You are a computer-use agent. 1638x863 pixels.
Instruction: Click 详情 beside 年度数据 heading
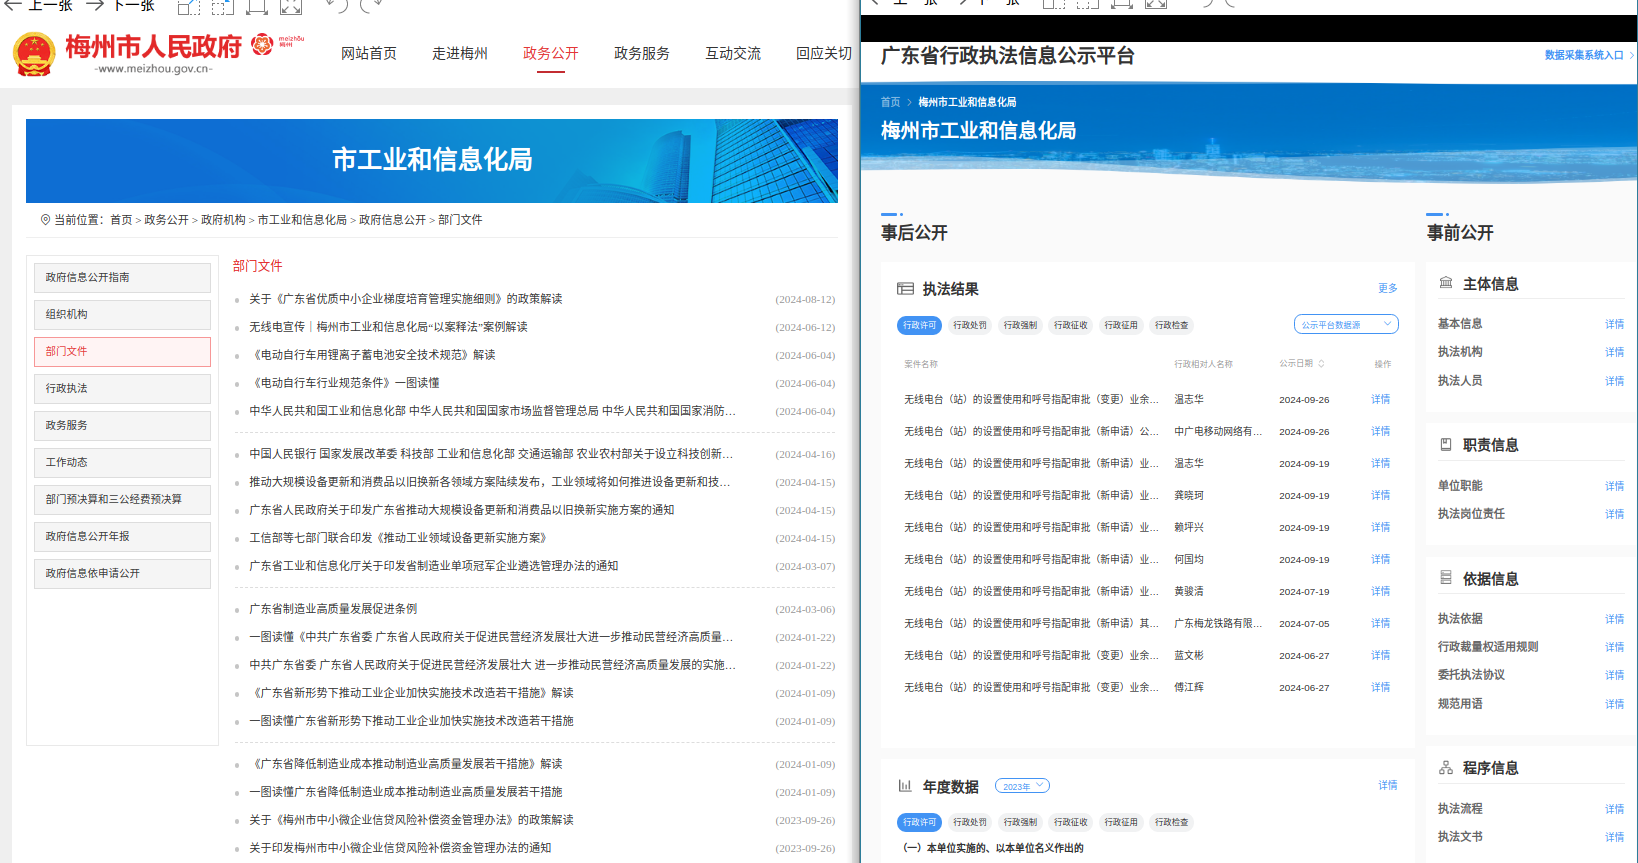[1388, 785]
